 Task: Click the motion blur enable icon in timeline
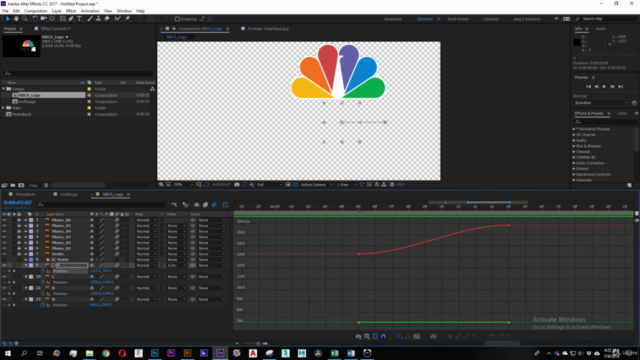tap(214, 204)
